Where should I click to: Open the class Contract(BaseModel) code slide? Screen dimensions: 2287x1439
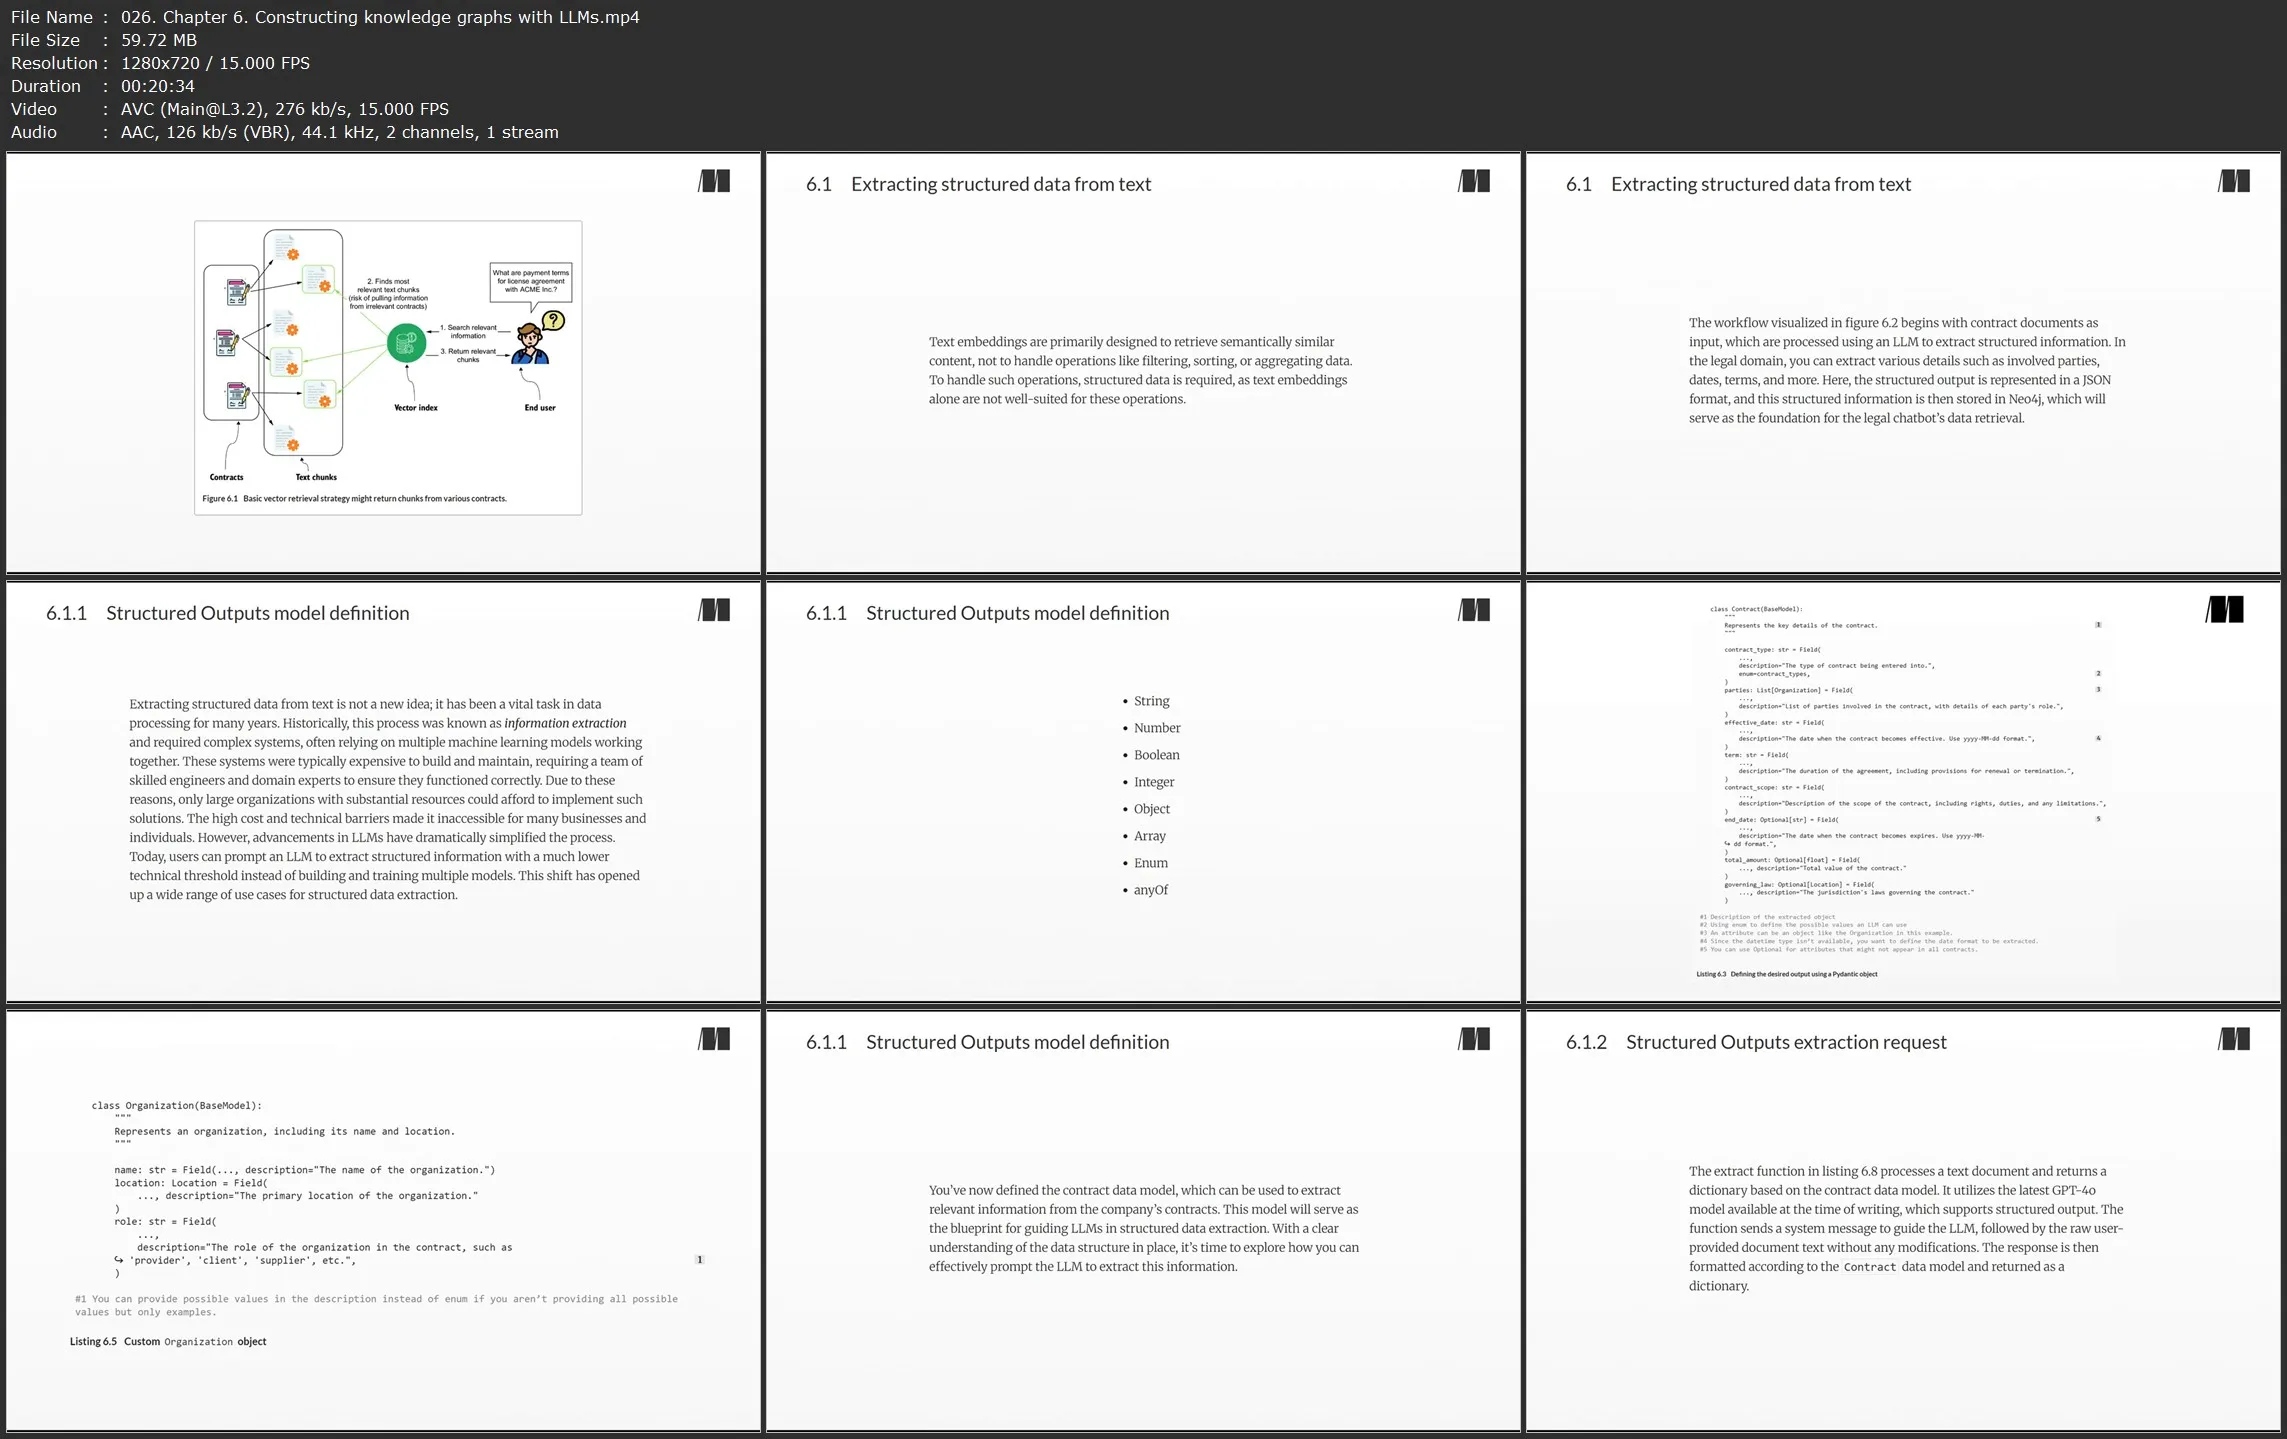(1902, 792)
